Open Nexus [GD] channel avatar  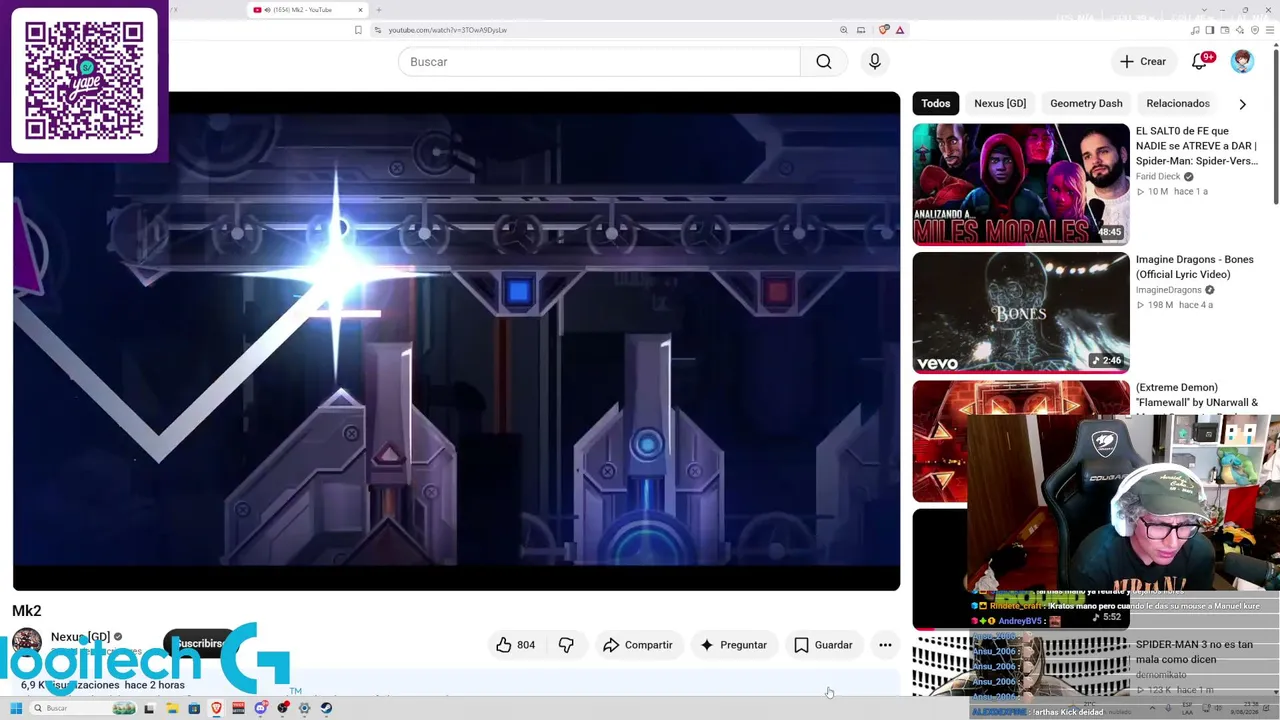click(x=27, y=641)
